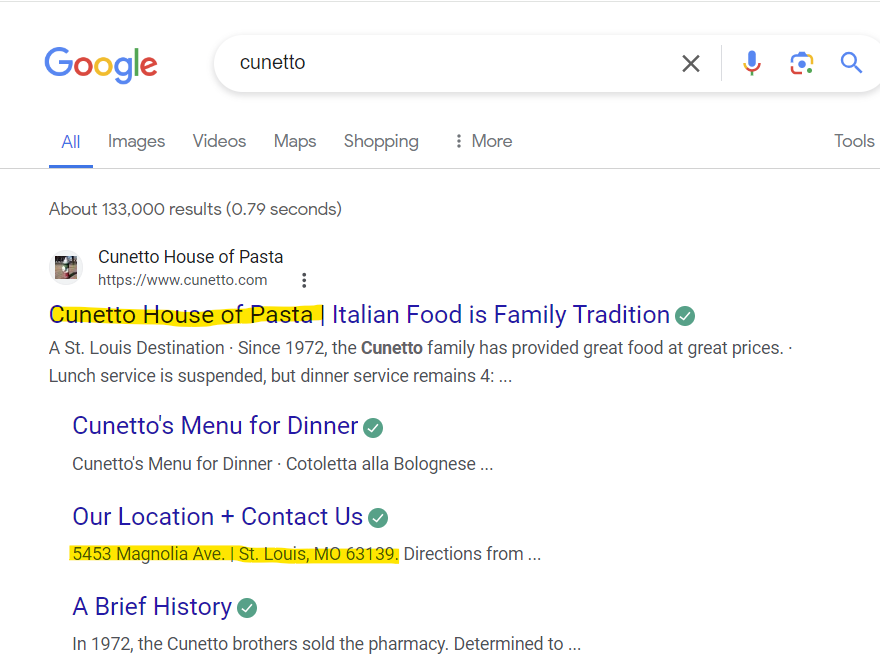Select the Videos tab
The width and height of the screenshot is (880, 662).
tap(219, 141)
